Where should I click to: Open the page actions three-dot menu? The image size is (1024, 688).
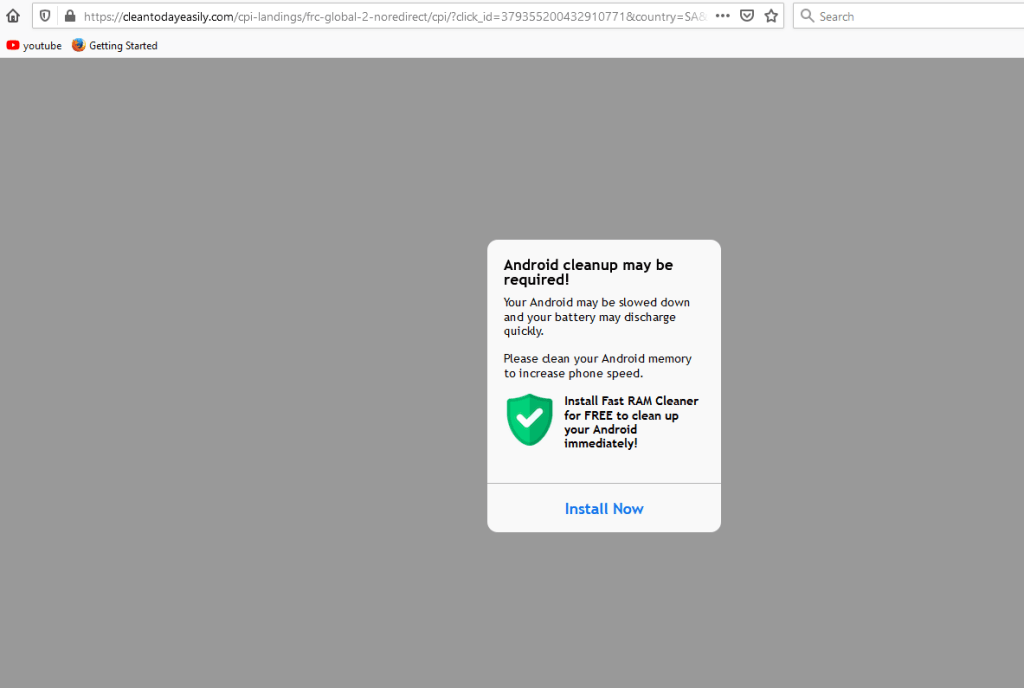click(722, 16)
